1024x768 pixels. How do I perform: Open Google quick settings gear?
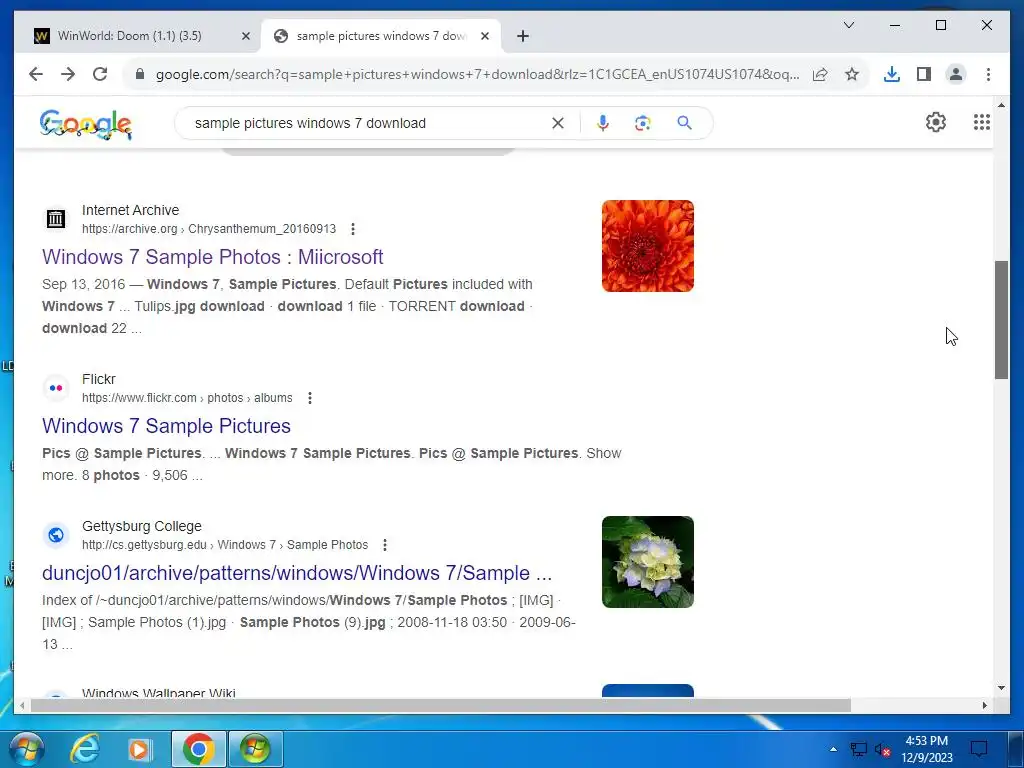click(x=936, y=122)
